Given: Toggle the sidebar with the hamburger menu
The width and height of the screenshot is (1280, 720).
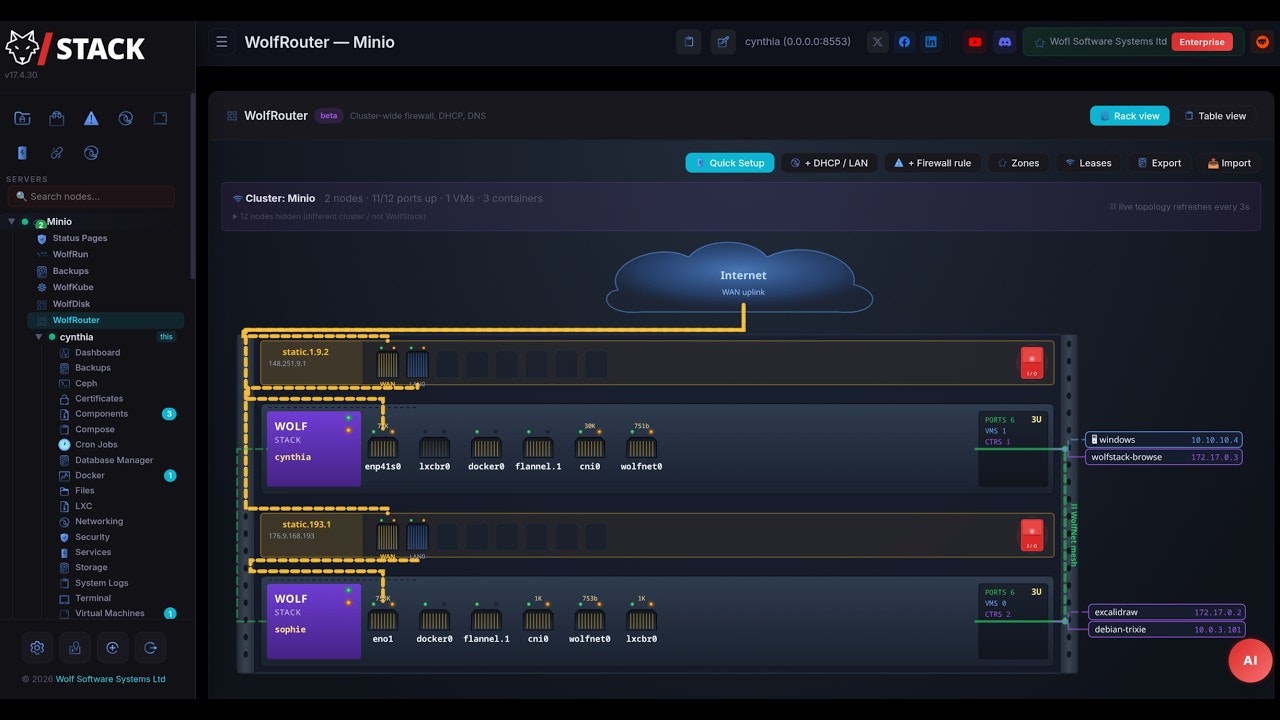Looking at the screenshot, I should tap(222, 42).
